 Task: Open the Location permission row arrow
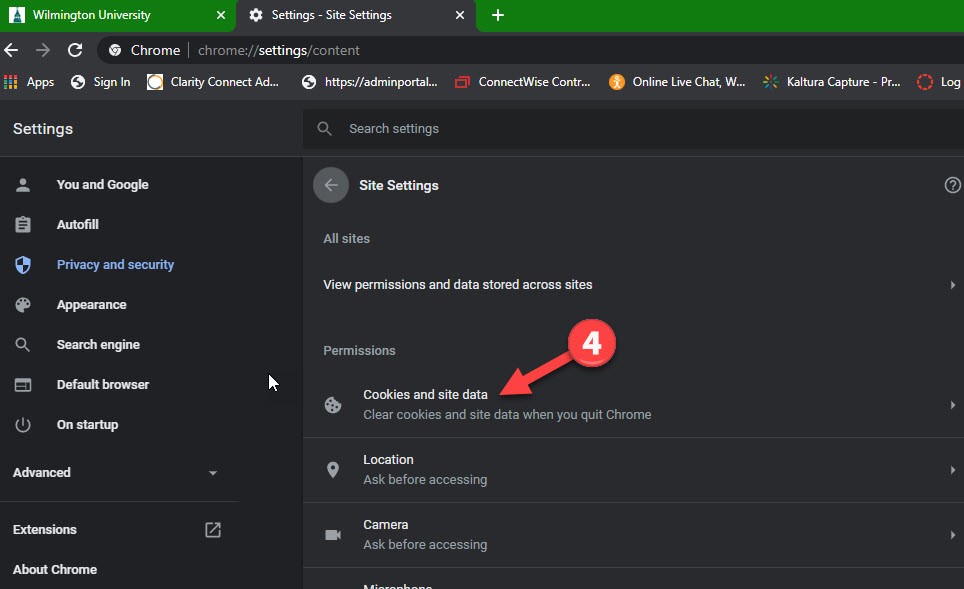click(952, 470)
